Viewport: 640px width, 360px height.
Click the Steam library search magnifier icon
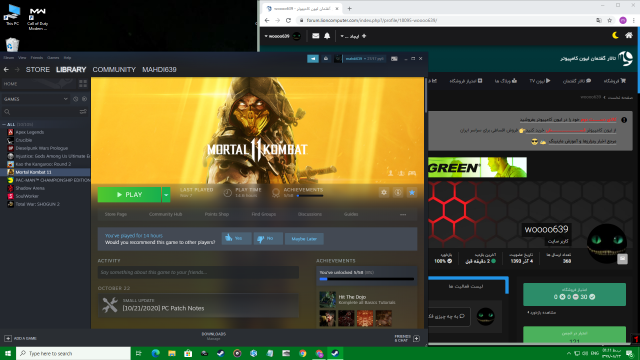[7, 112]
